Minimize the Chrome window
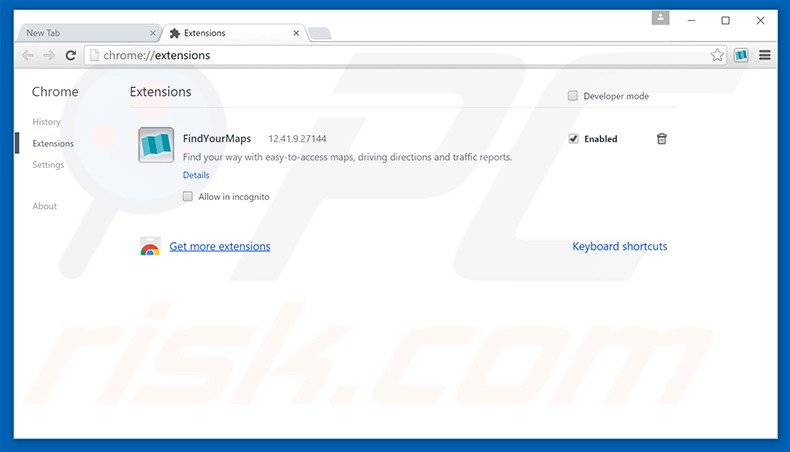790x452 pixels. [691, 21]
